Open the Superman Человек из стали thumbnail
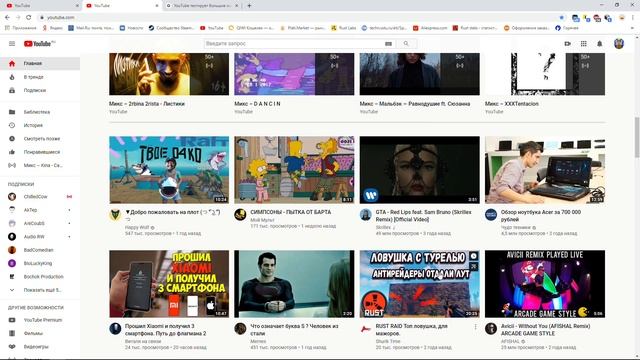The image size is (640, 360). (294, 284)
